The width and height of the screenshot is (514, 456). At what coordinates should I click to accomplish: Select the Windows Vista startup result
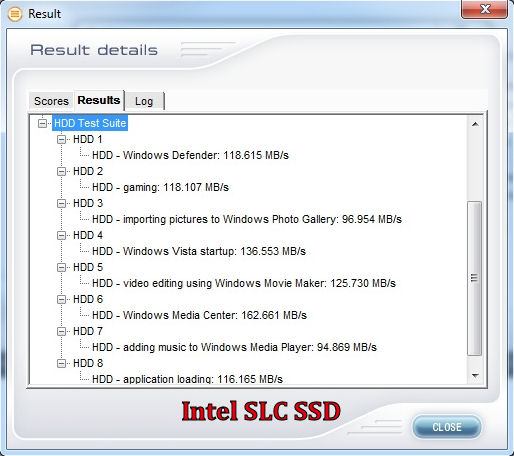click(199, 251)
